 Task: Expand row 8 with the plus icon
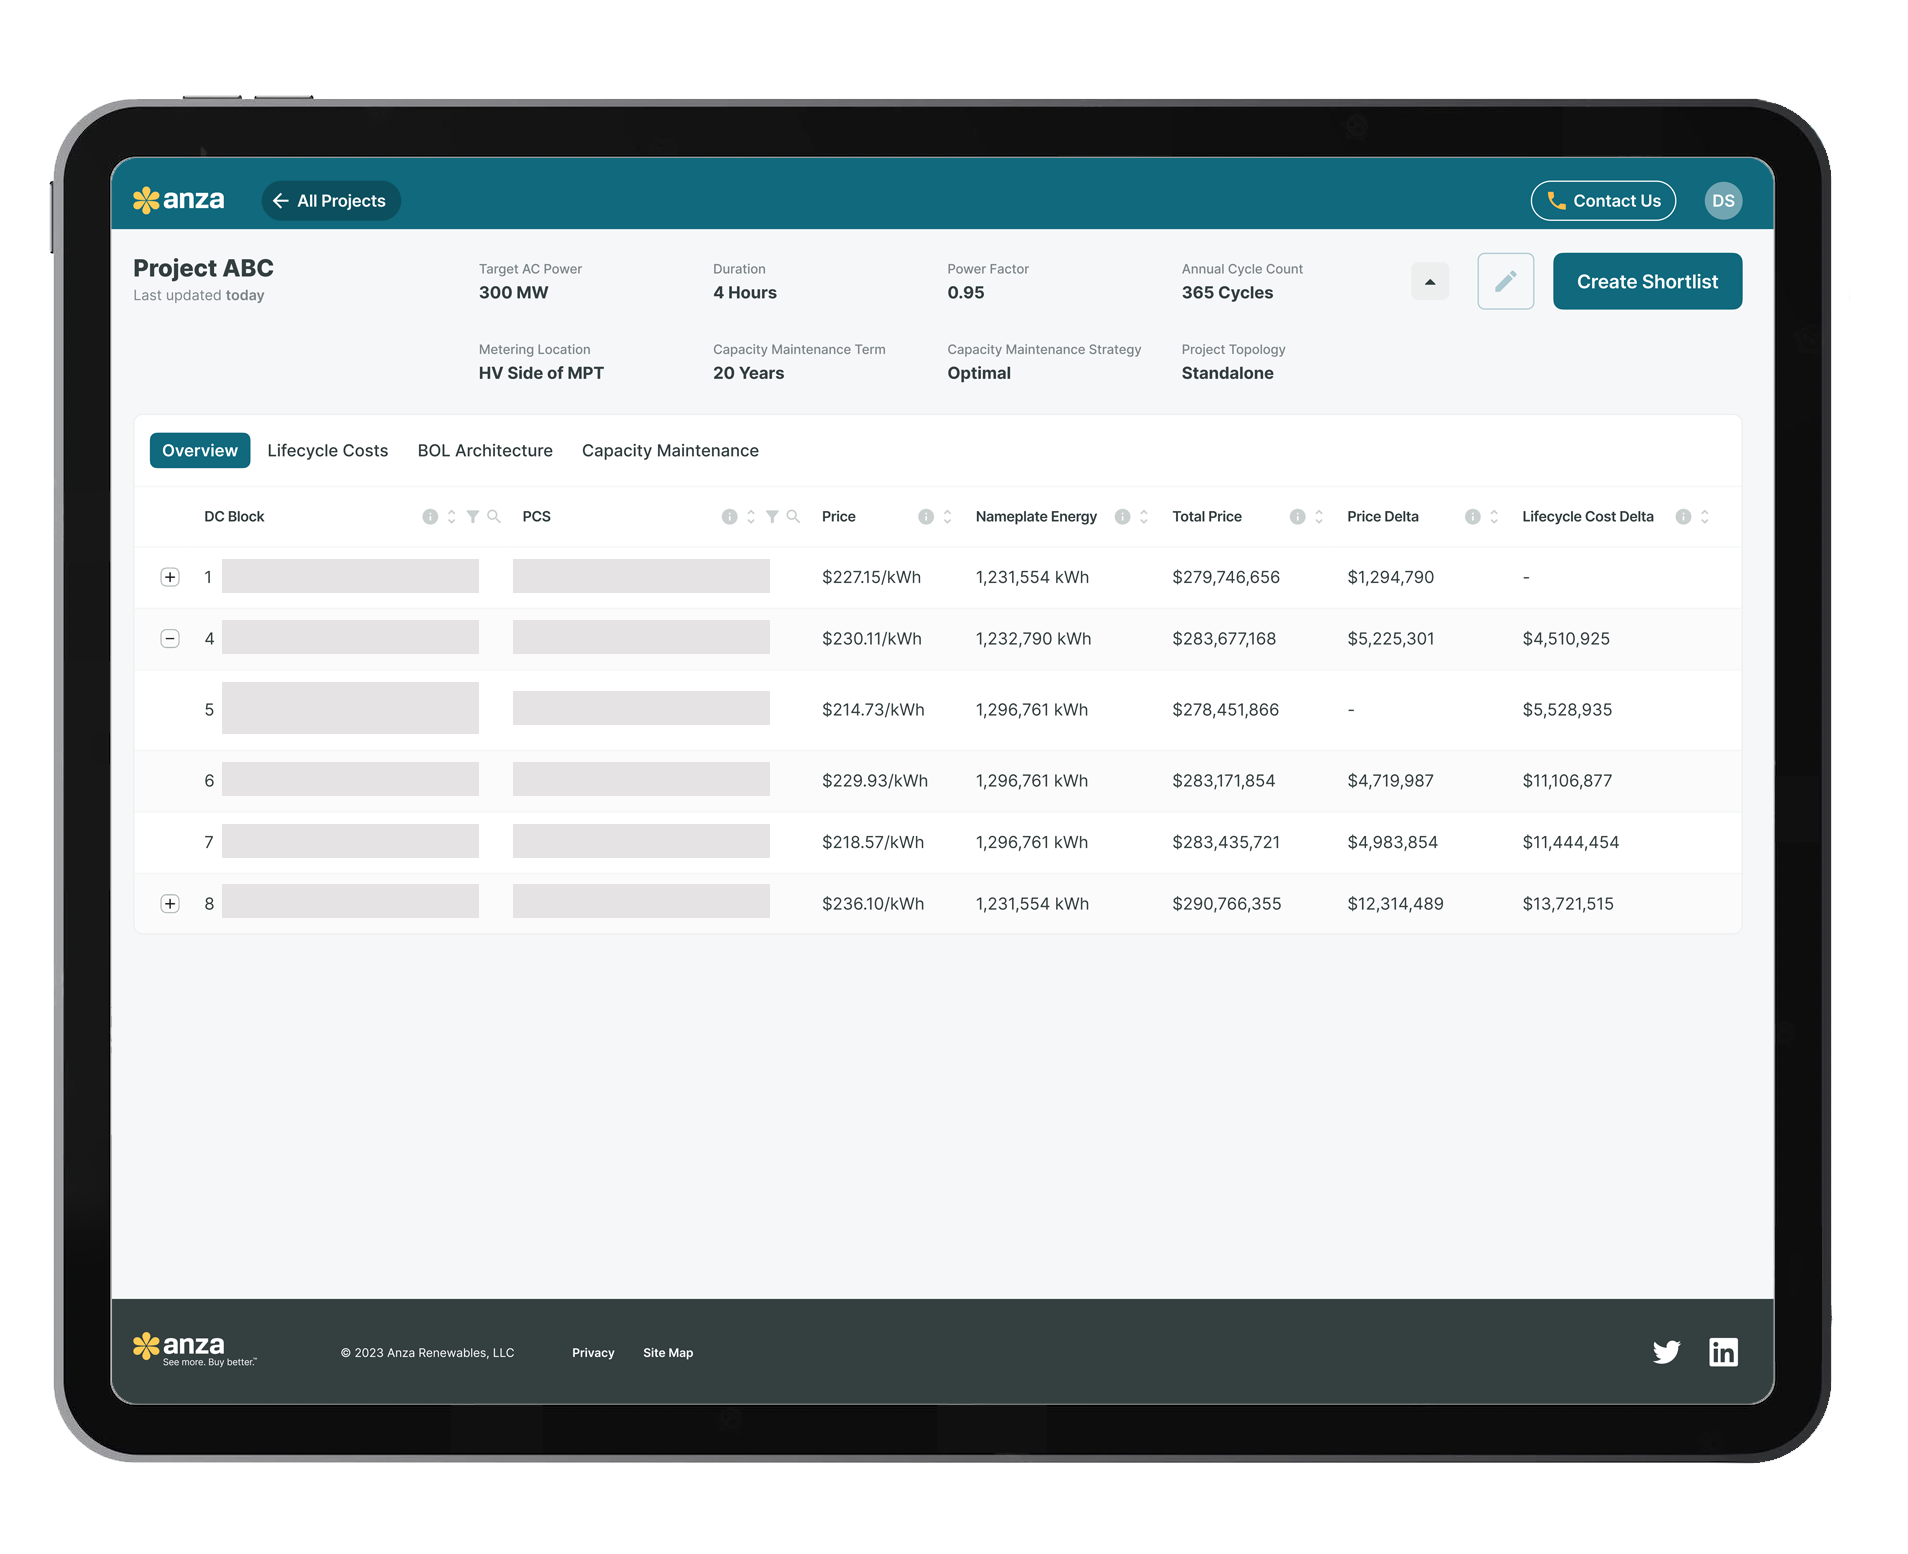point(170,904)
